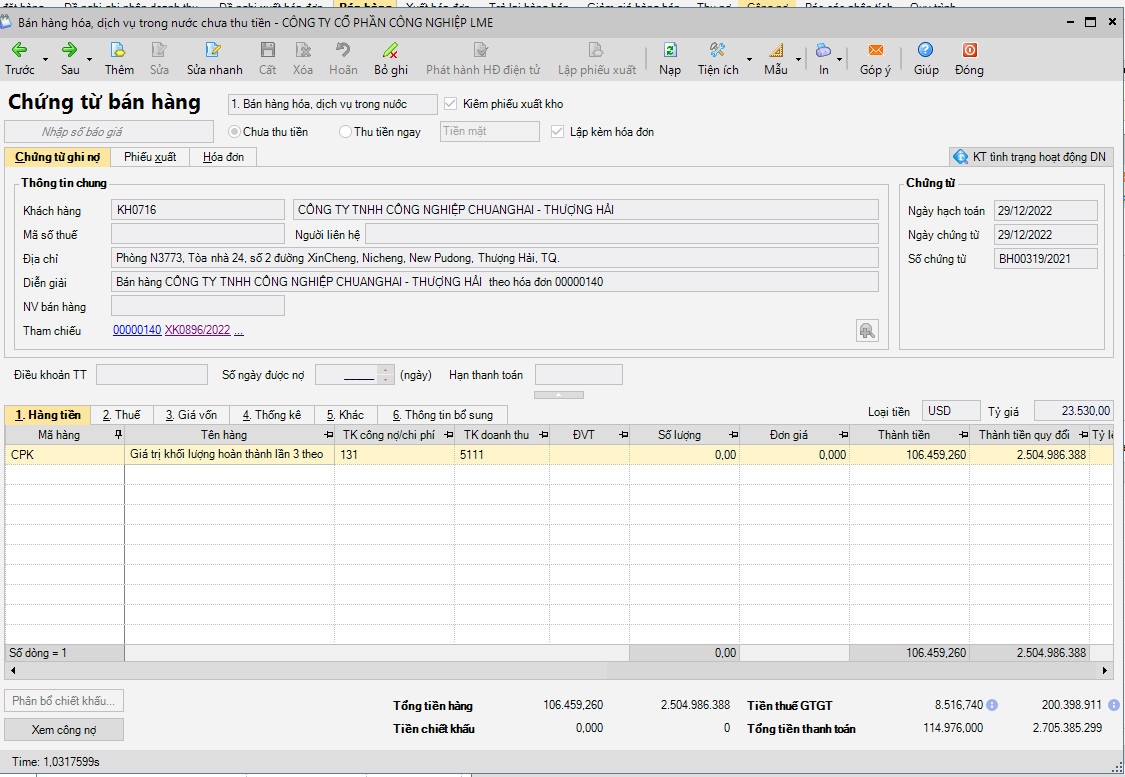
Task: Select Thu tiền ngay radio option
Action: pos(345,132)
